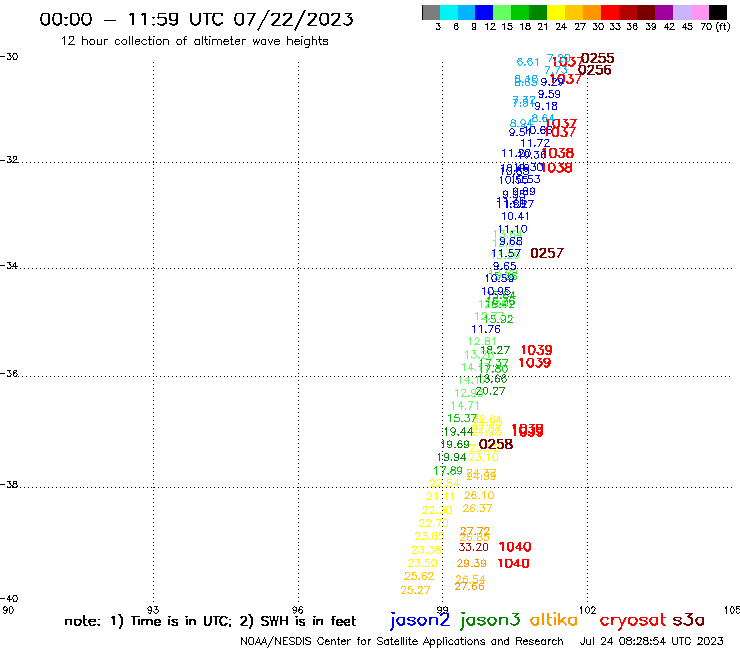Click the bright red swatch in the scale

(609, 12)
